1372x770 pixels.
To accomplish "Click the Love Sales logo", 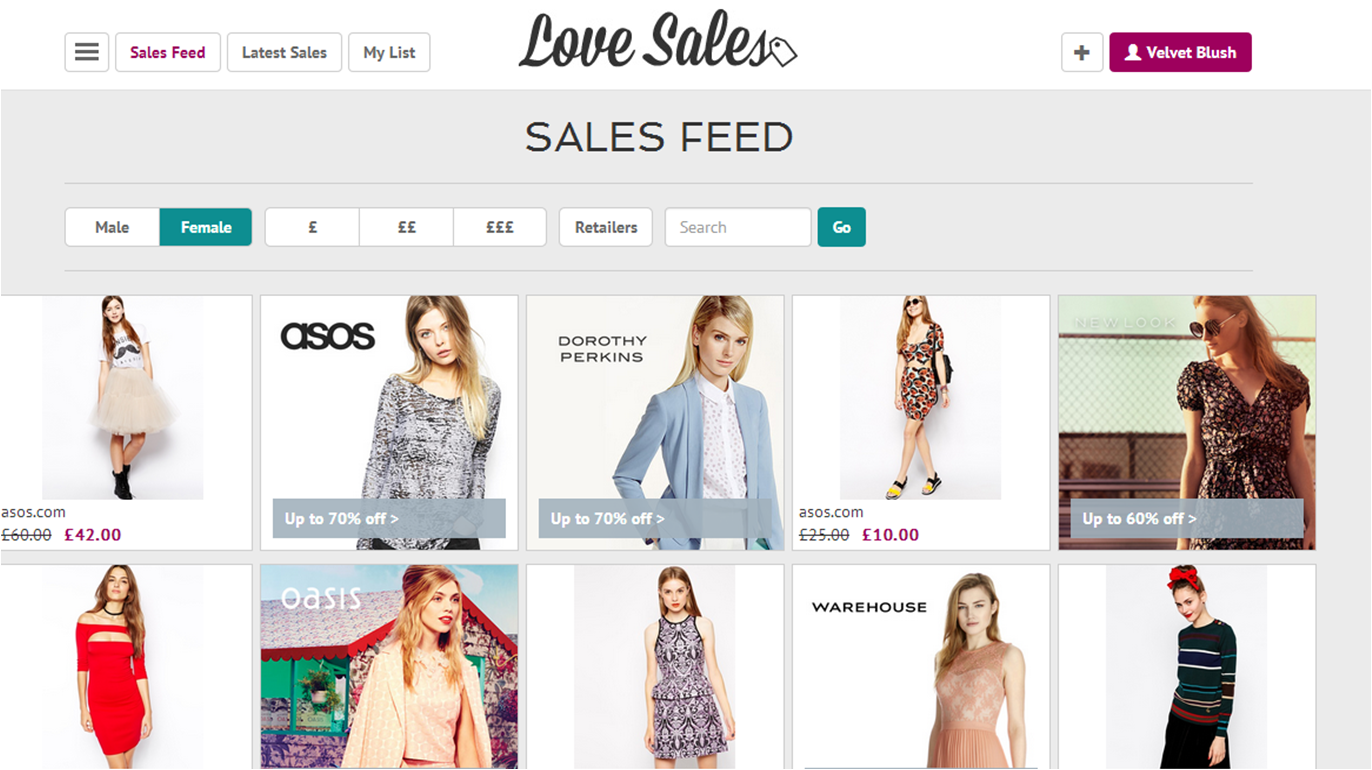I will point(657,42).
